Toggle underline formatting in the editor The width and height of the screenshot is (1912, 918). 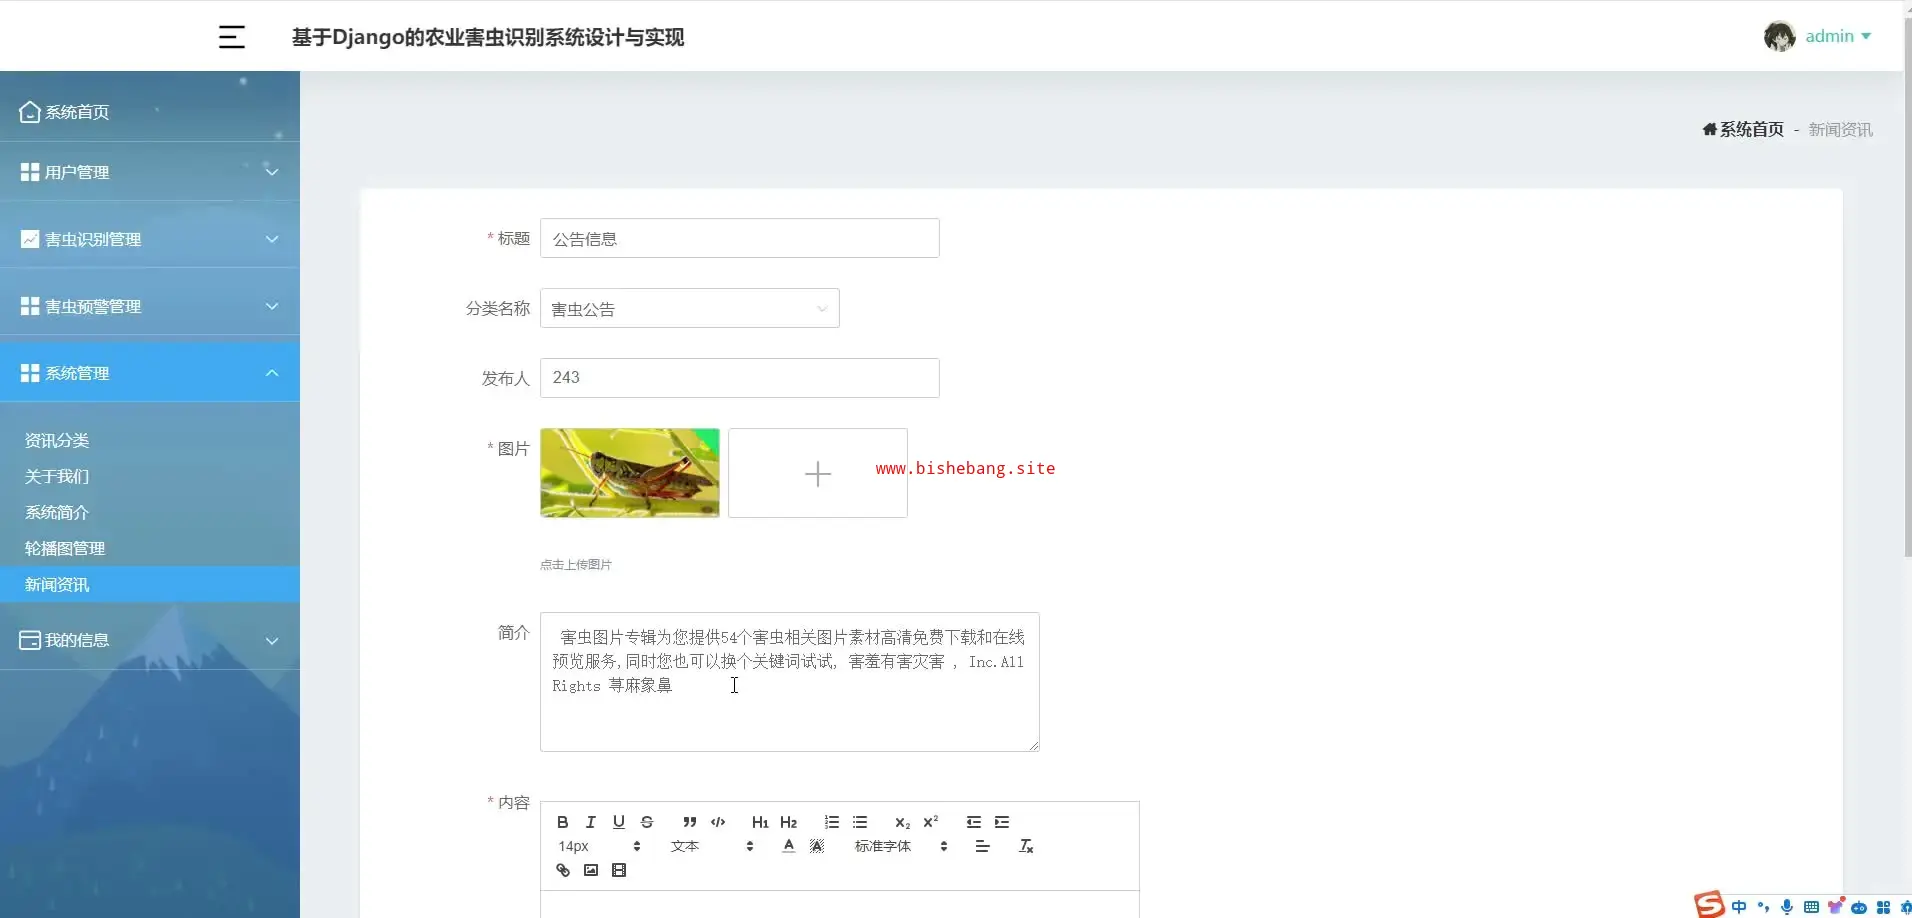click(x=618, y=822)
